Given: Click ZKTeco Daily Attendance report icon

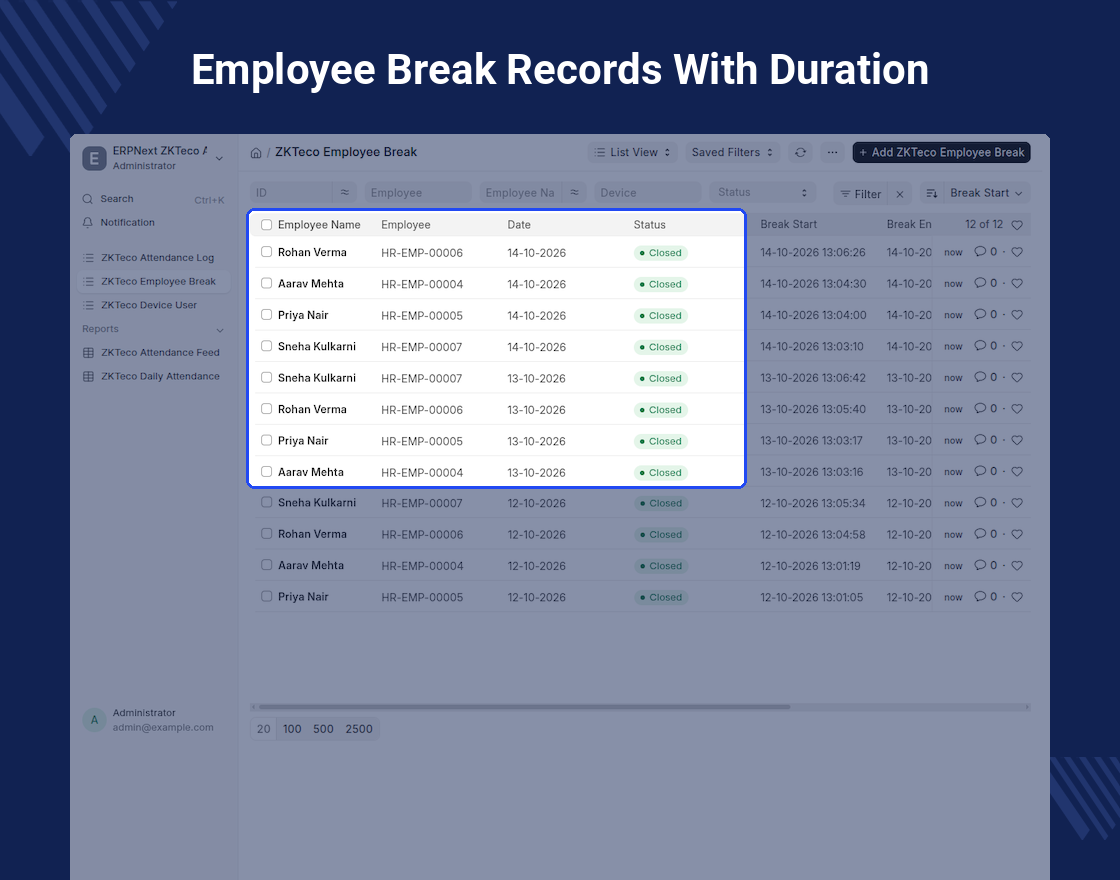Looking at the screenshot, I should coord(89,376).
